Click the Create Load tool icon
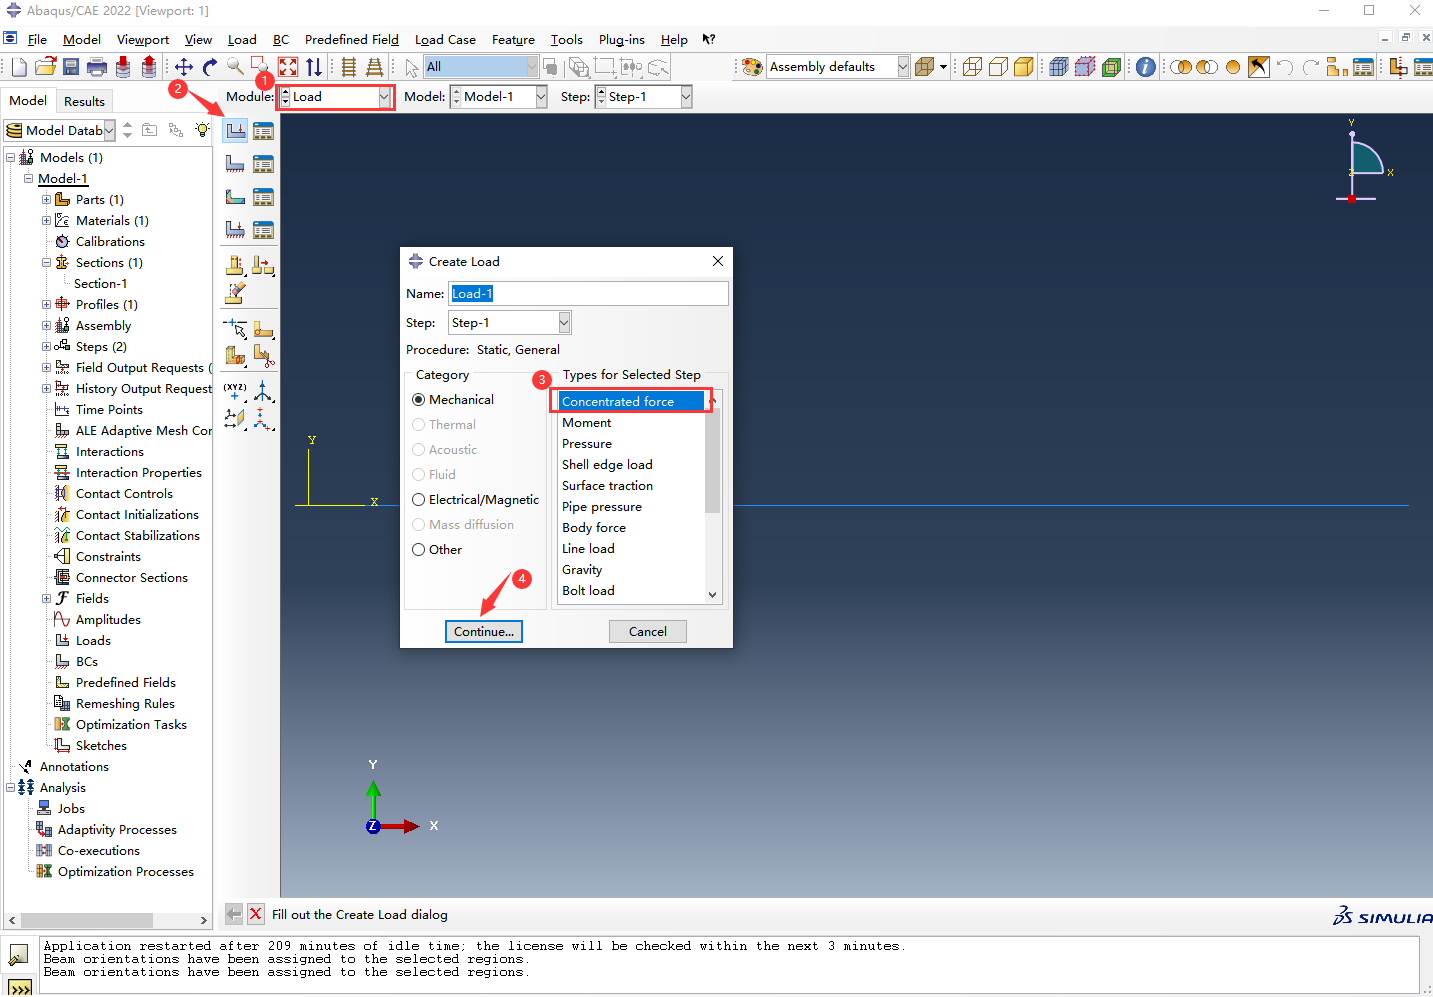 235,131
